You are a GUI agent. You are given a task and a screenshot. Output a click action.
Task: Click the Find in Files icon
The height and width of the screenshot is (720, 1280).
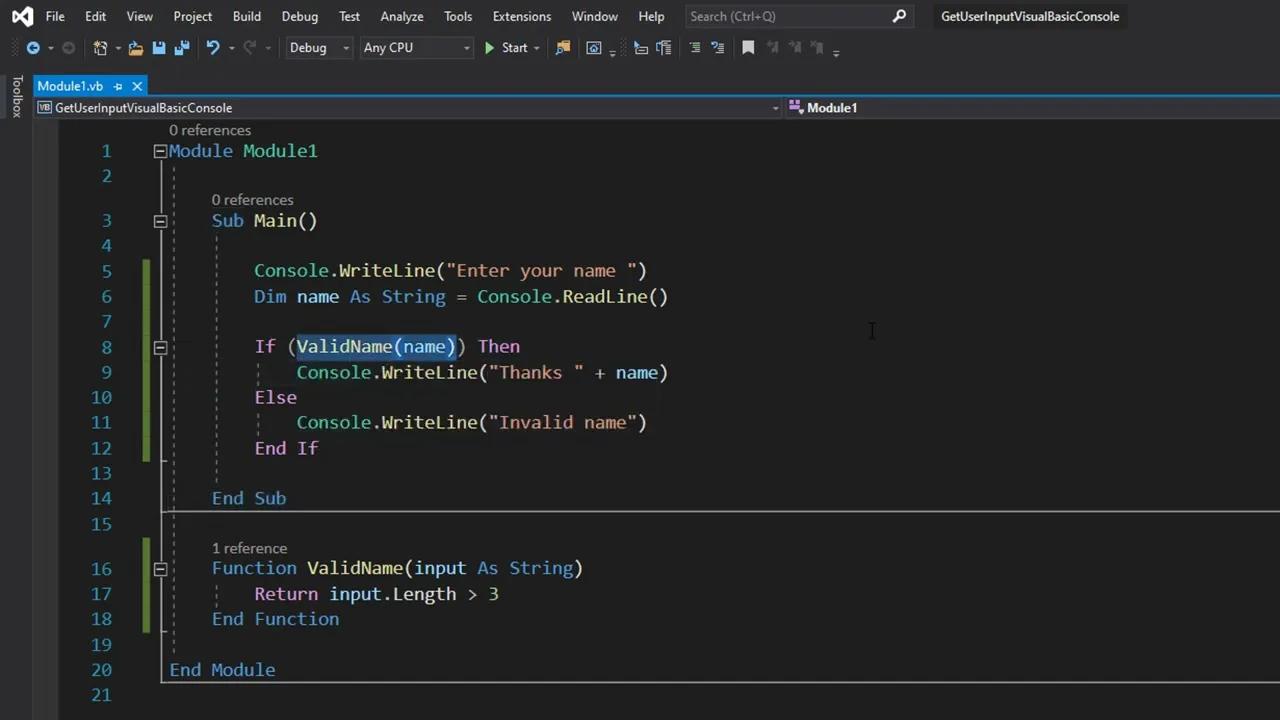(x=563, y=48)
